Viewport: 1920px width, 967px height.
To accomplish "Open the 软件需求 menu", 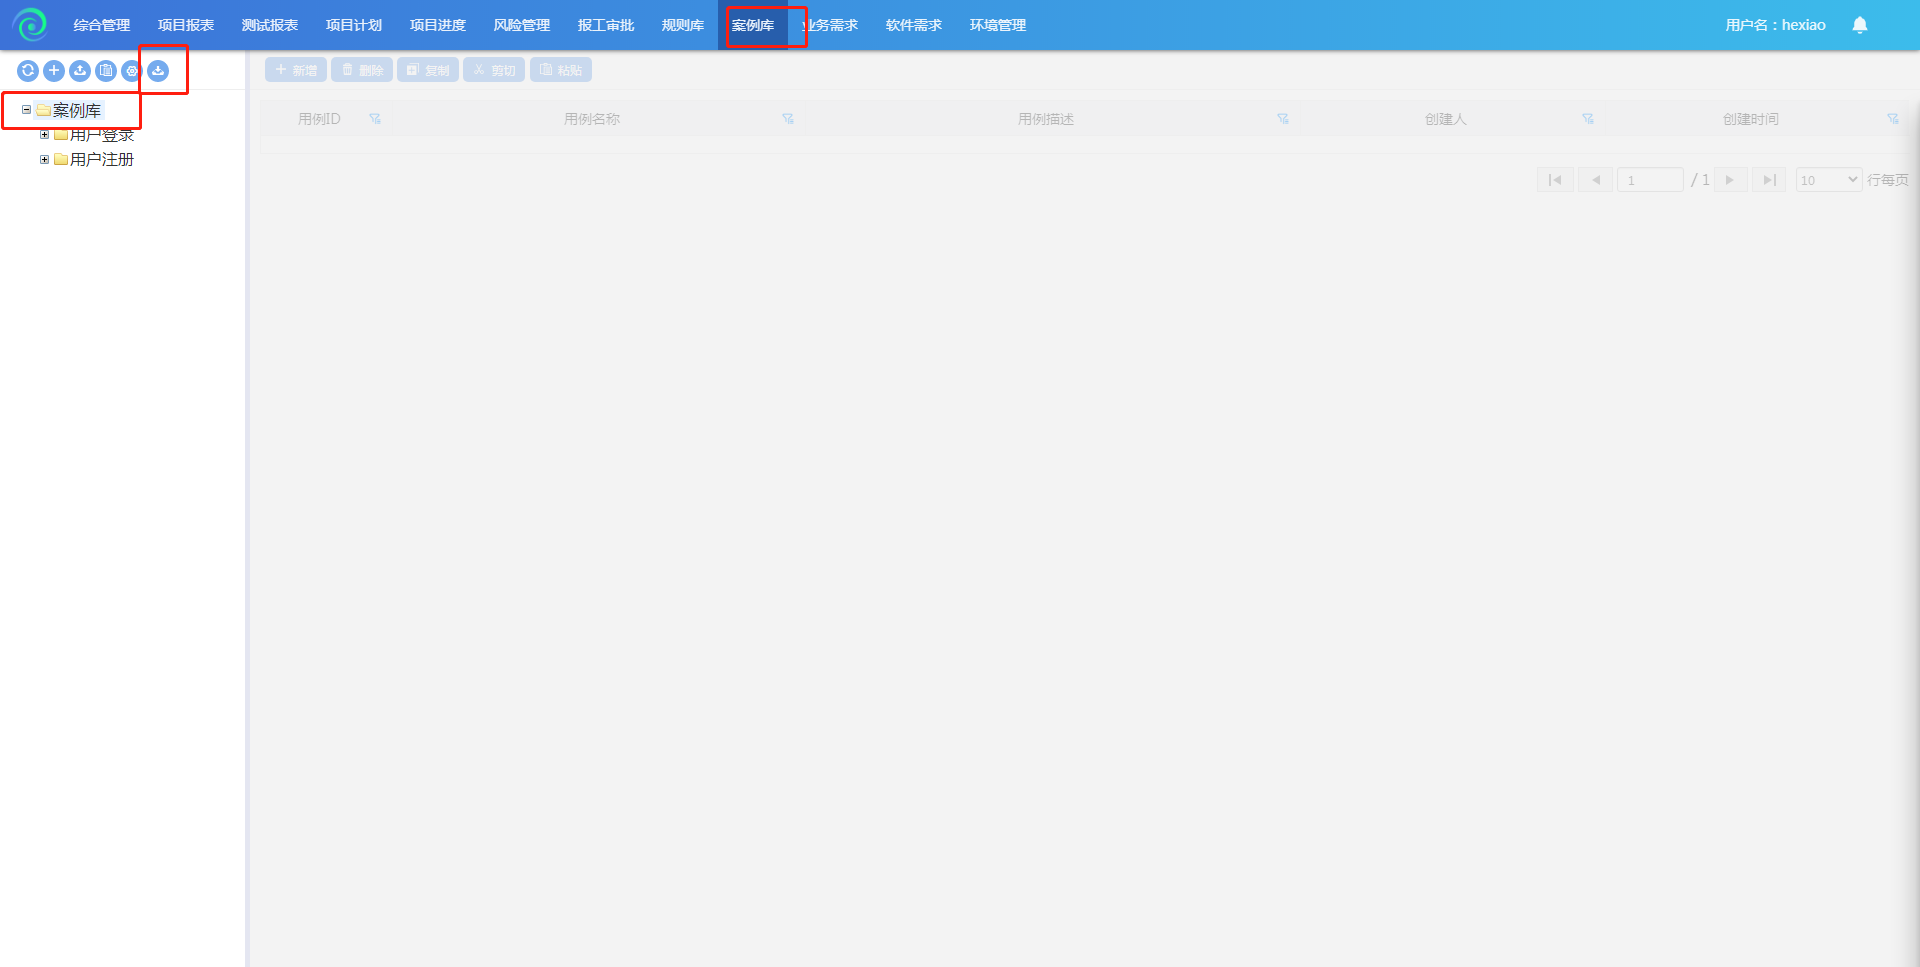I will coord(914,25).
